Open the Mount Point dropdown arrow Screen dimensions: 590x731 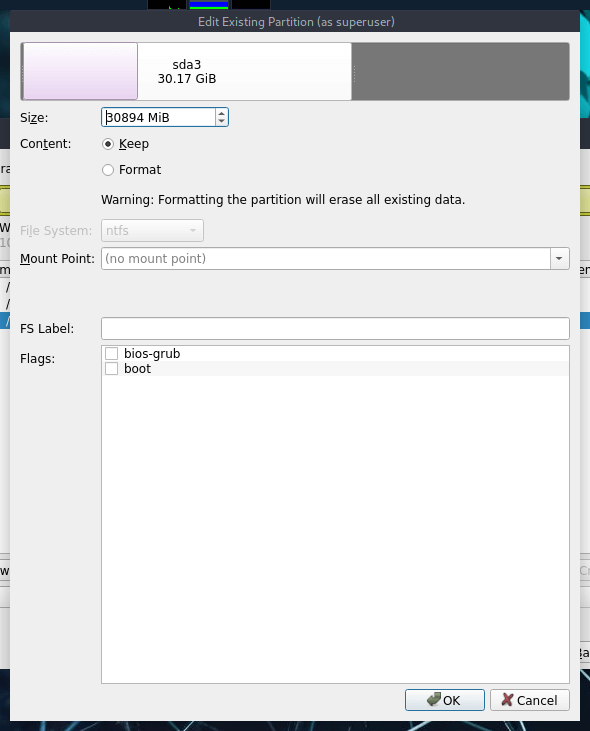coord(559,258)
